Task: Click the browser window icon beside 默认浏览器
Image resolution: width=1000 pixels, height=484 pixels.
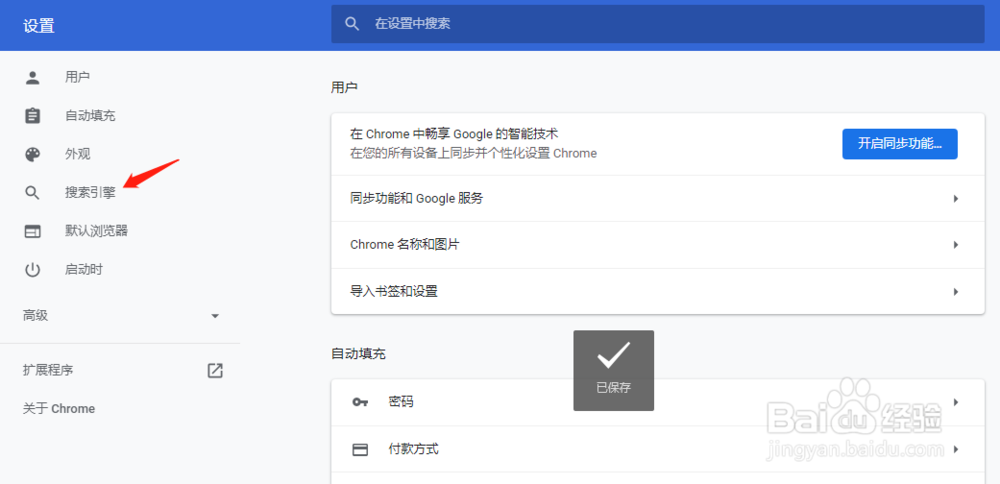Action: tap(33, 231)
